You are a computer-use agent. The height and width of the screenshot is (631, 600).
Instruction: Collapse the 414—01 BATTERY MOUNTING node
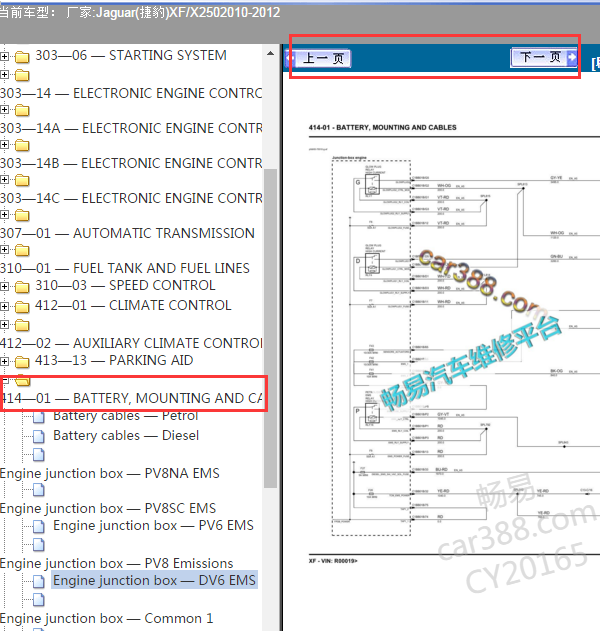click(x=4, y=379)
